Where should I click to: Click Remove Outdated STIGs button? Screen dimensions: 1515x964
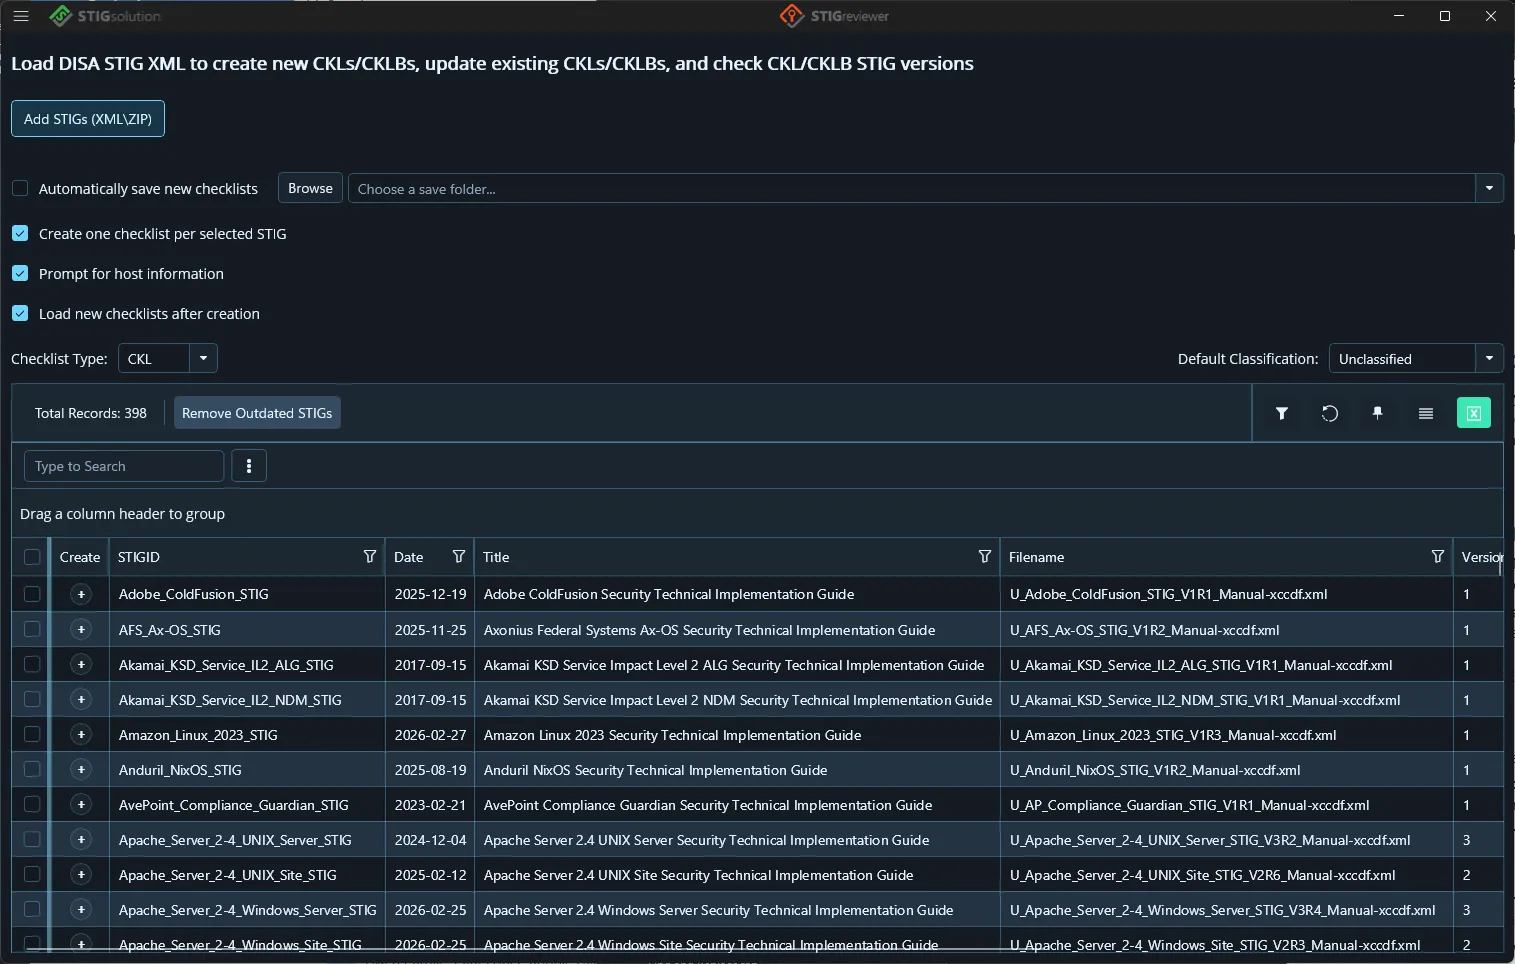257,413
